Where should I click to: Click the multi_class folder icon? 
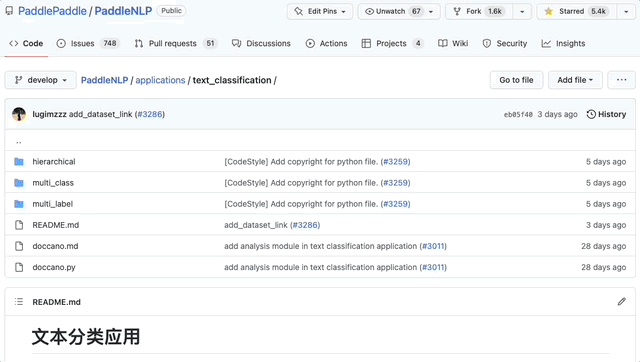click(19, 183)
